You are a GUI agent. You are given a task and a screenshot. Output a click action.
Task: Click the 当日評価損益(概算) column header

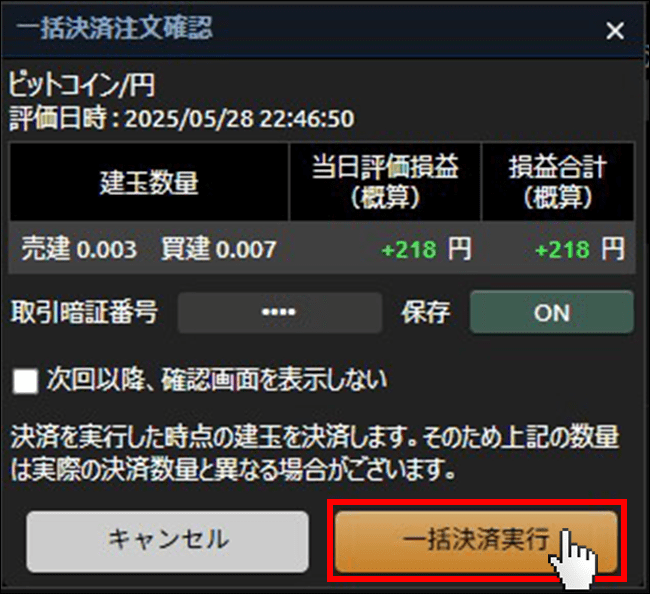pos(385,182)
